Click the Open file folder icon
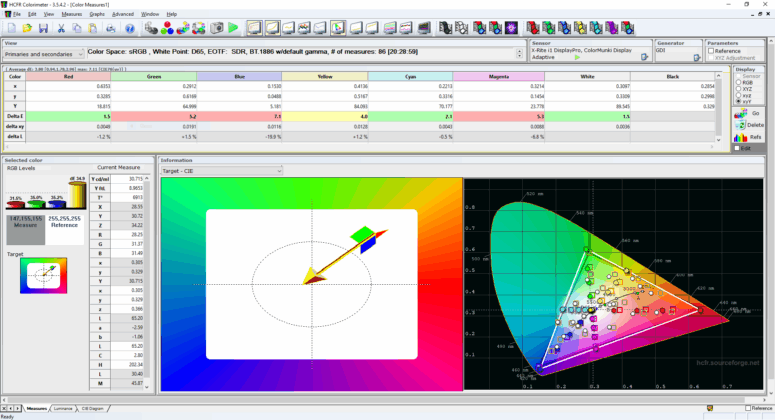 coord(27,28)
